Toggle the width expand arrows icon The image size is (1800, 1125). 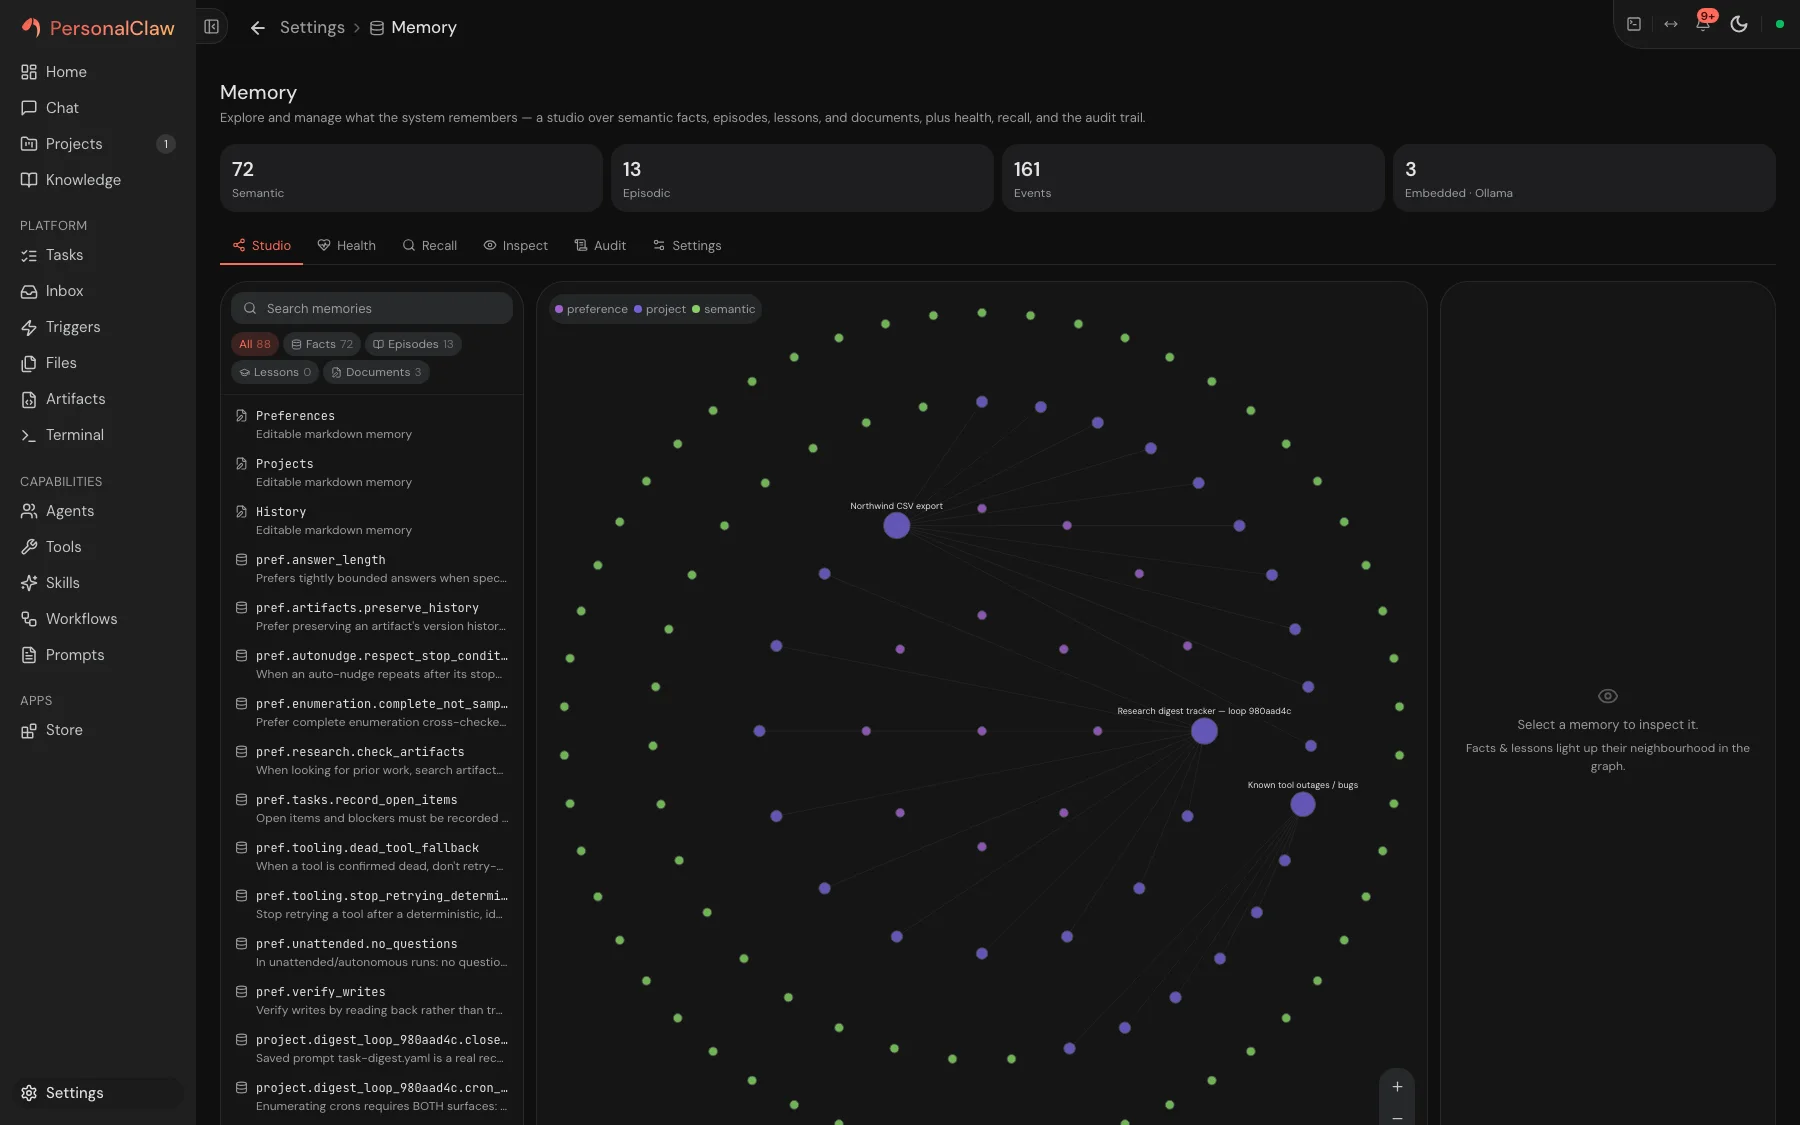1670,24
